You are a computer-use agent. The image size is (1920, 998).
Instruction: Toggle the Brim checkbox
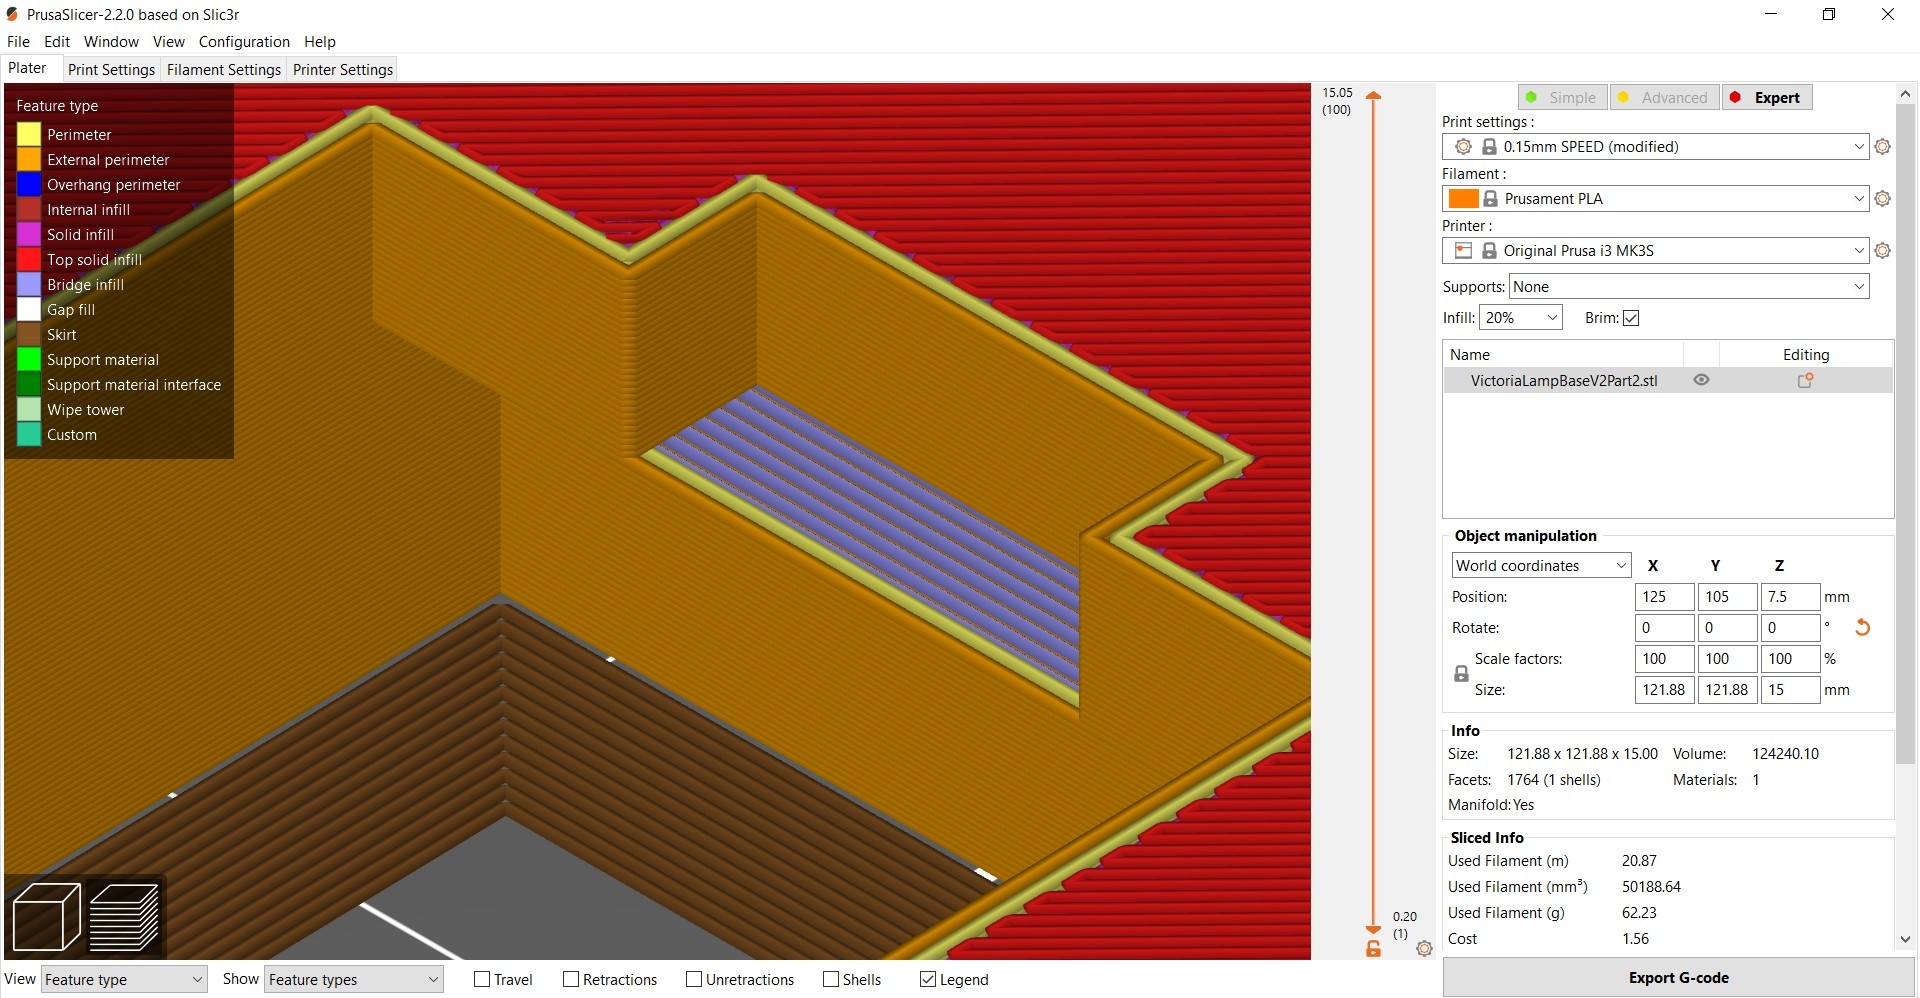(x=1631, y=318)
